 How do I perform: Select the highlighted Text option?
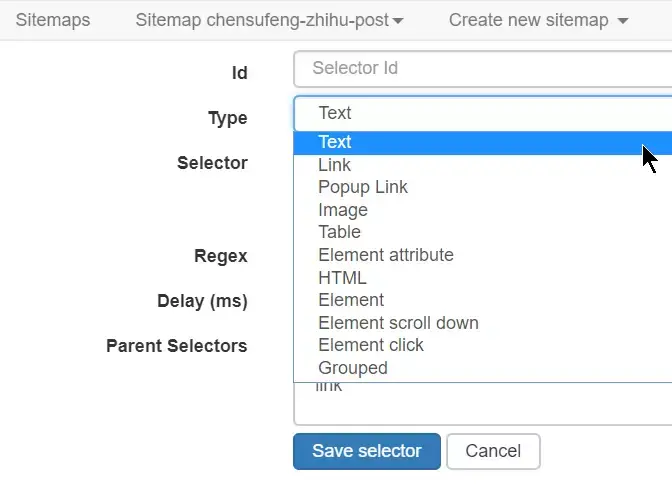point(335,142)
